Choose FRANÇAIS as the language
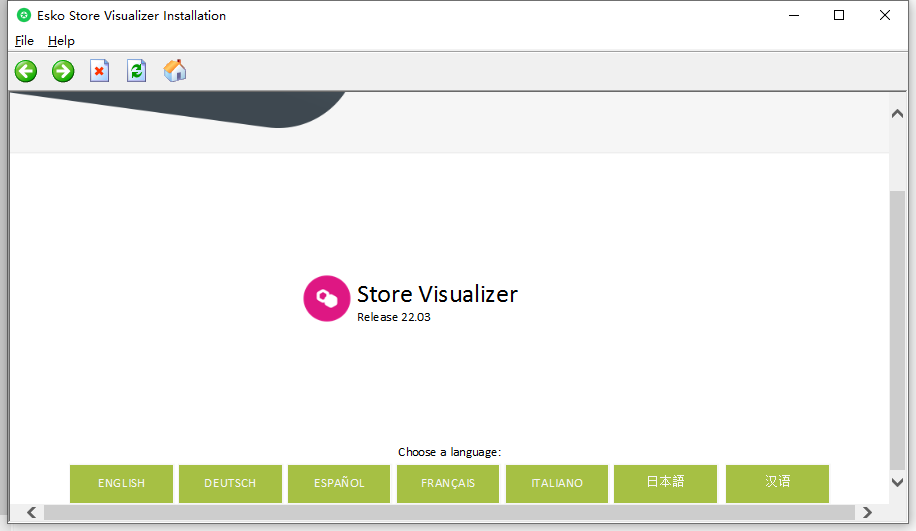Viewport: 916px width, 531px height. 448,484
